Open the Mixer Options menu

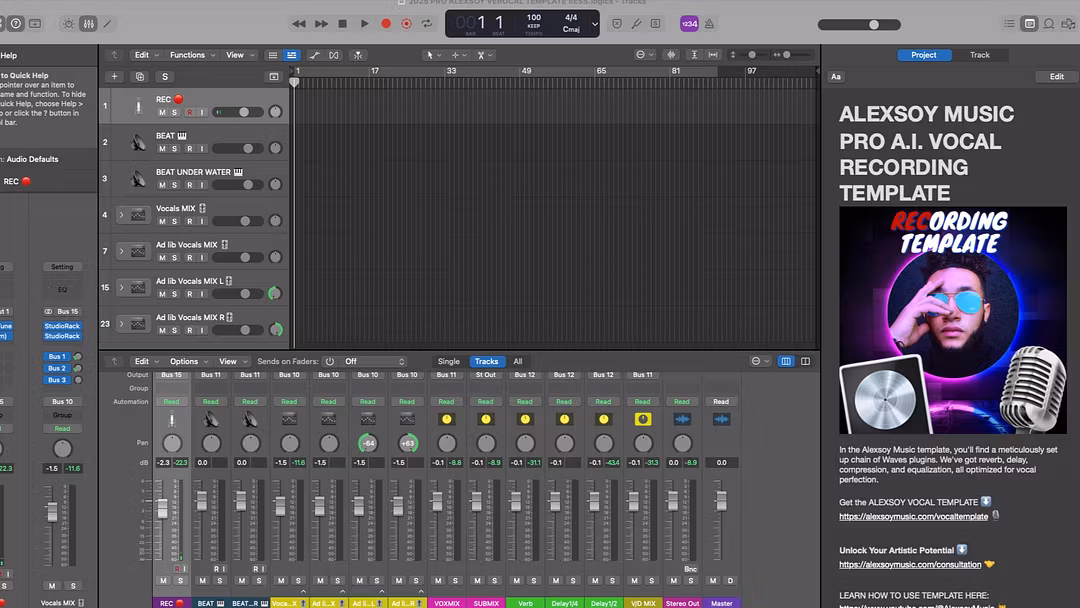tap(189, 361)
